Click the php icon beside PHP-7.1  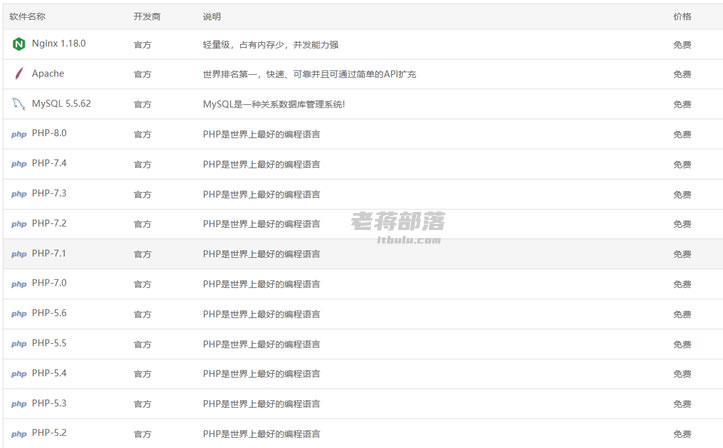(19, 254)
